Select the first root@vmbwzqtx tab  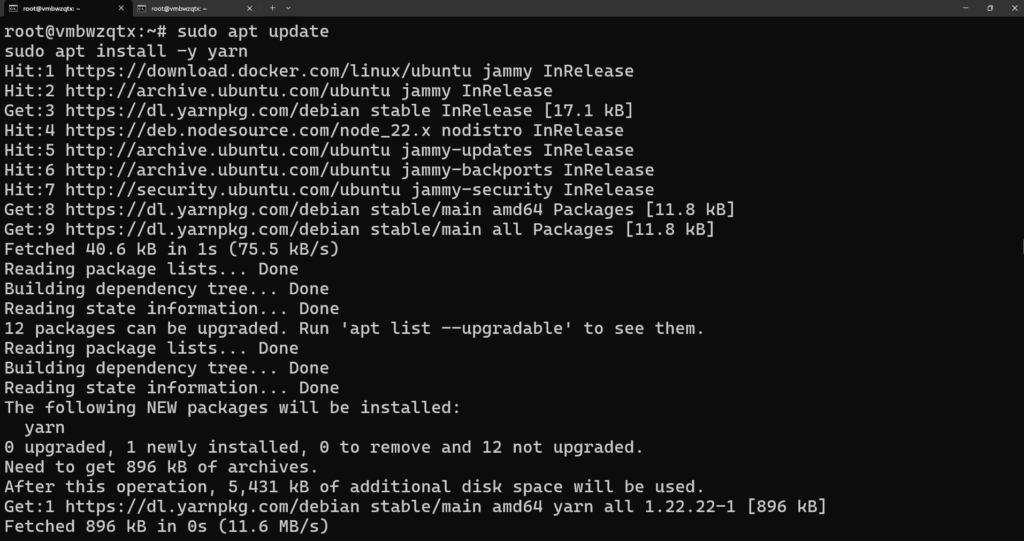[x=66, y=8]
